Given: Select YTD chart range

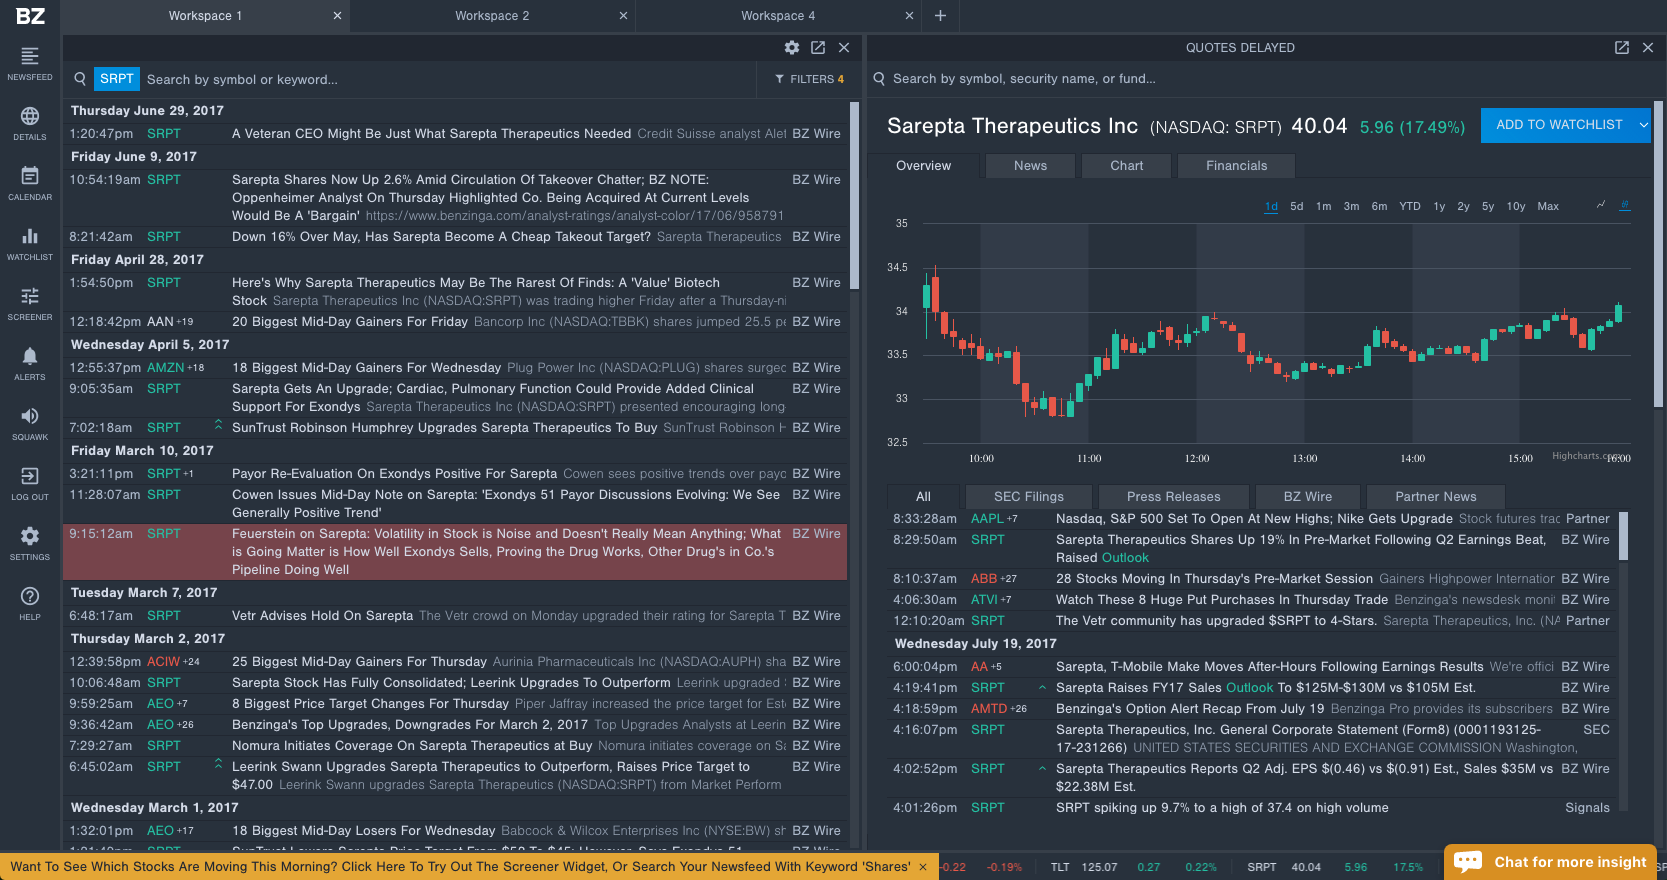Looking at the screenshot, I should [x=1410, y=206].
